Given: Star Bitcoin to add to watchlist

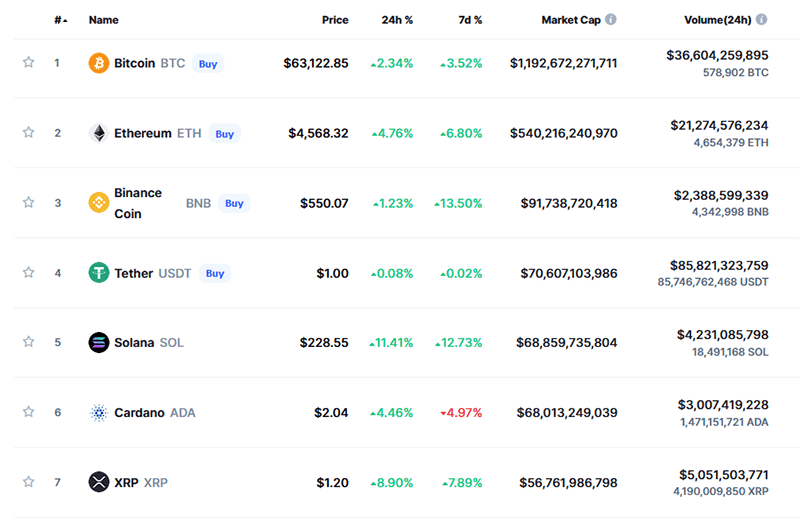Looking at the screenshot, I should tap(29, 62).
